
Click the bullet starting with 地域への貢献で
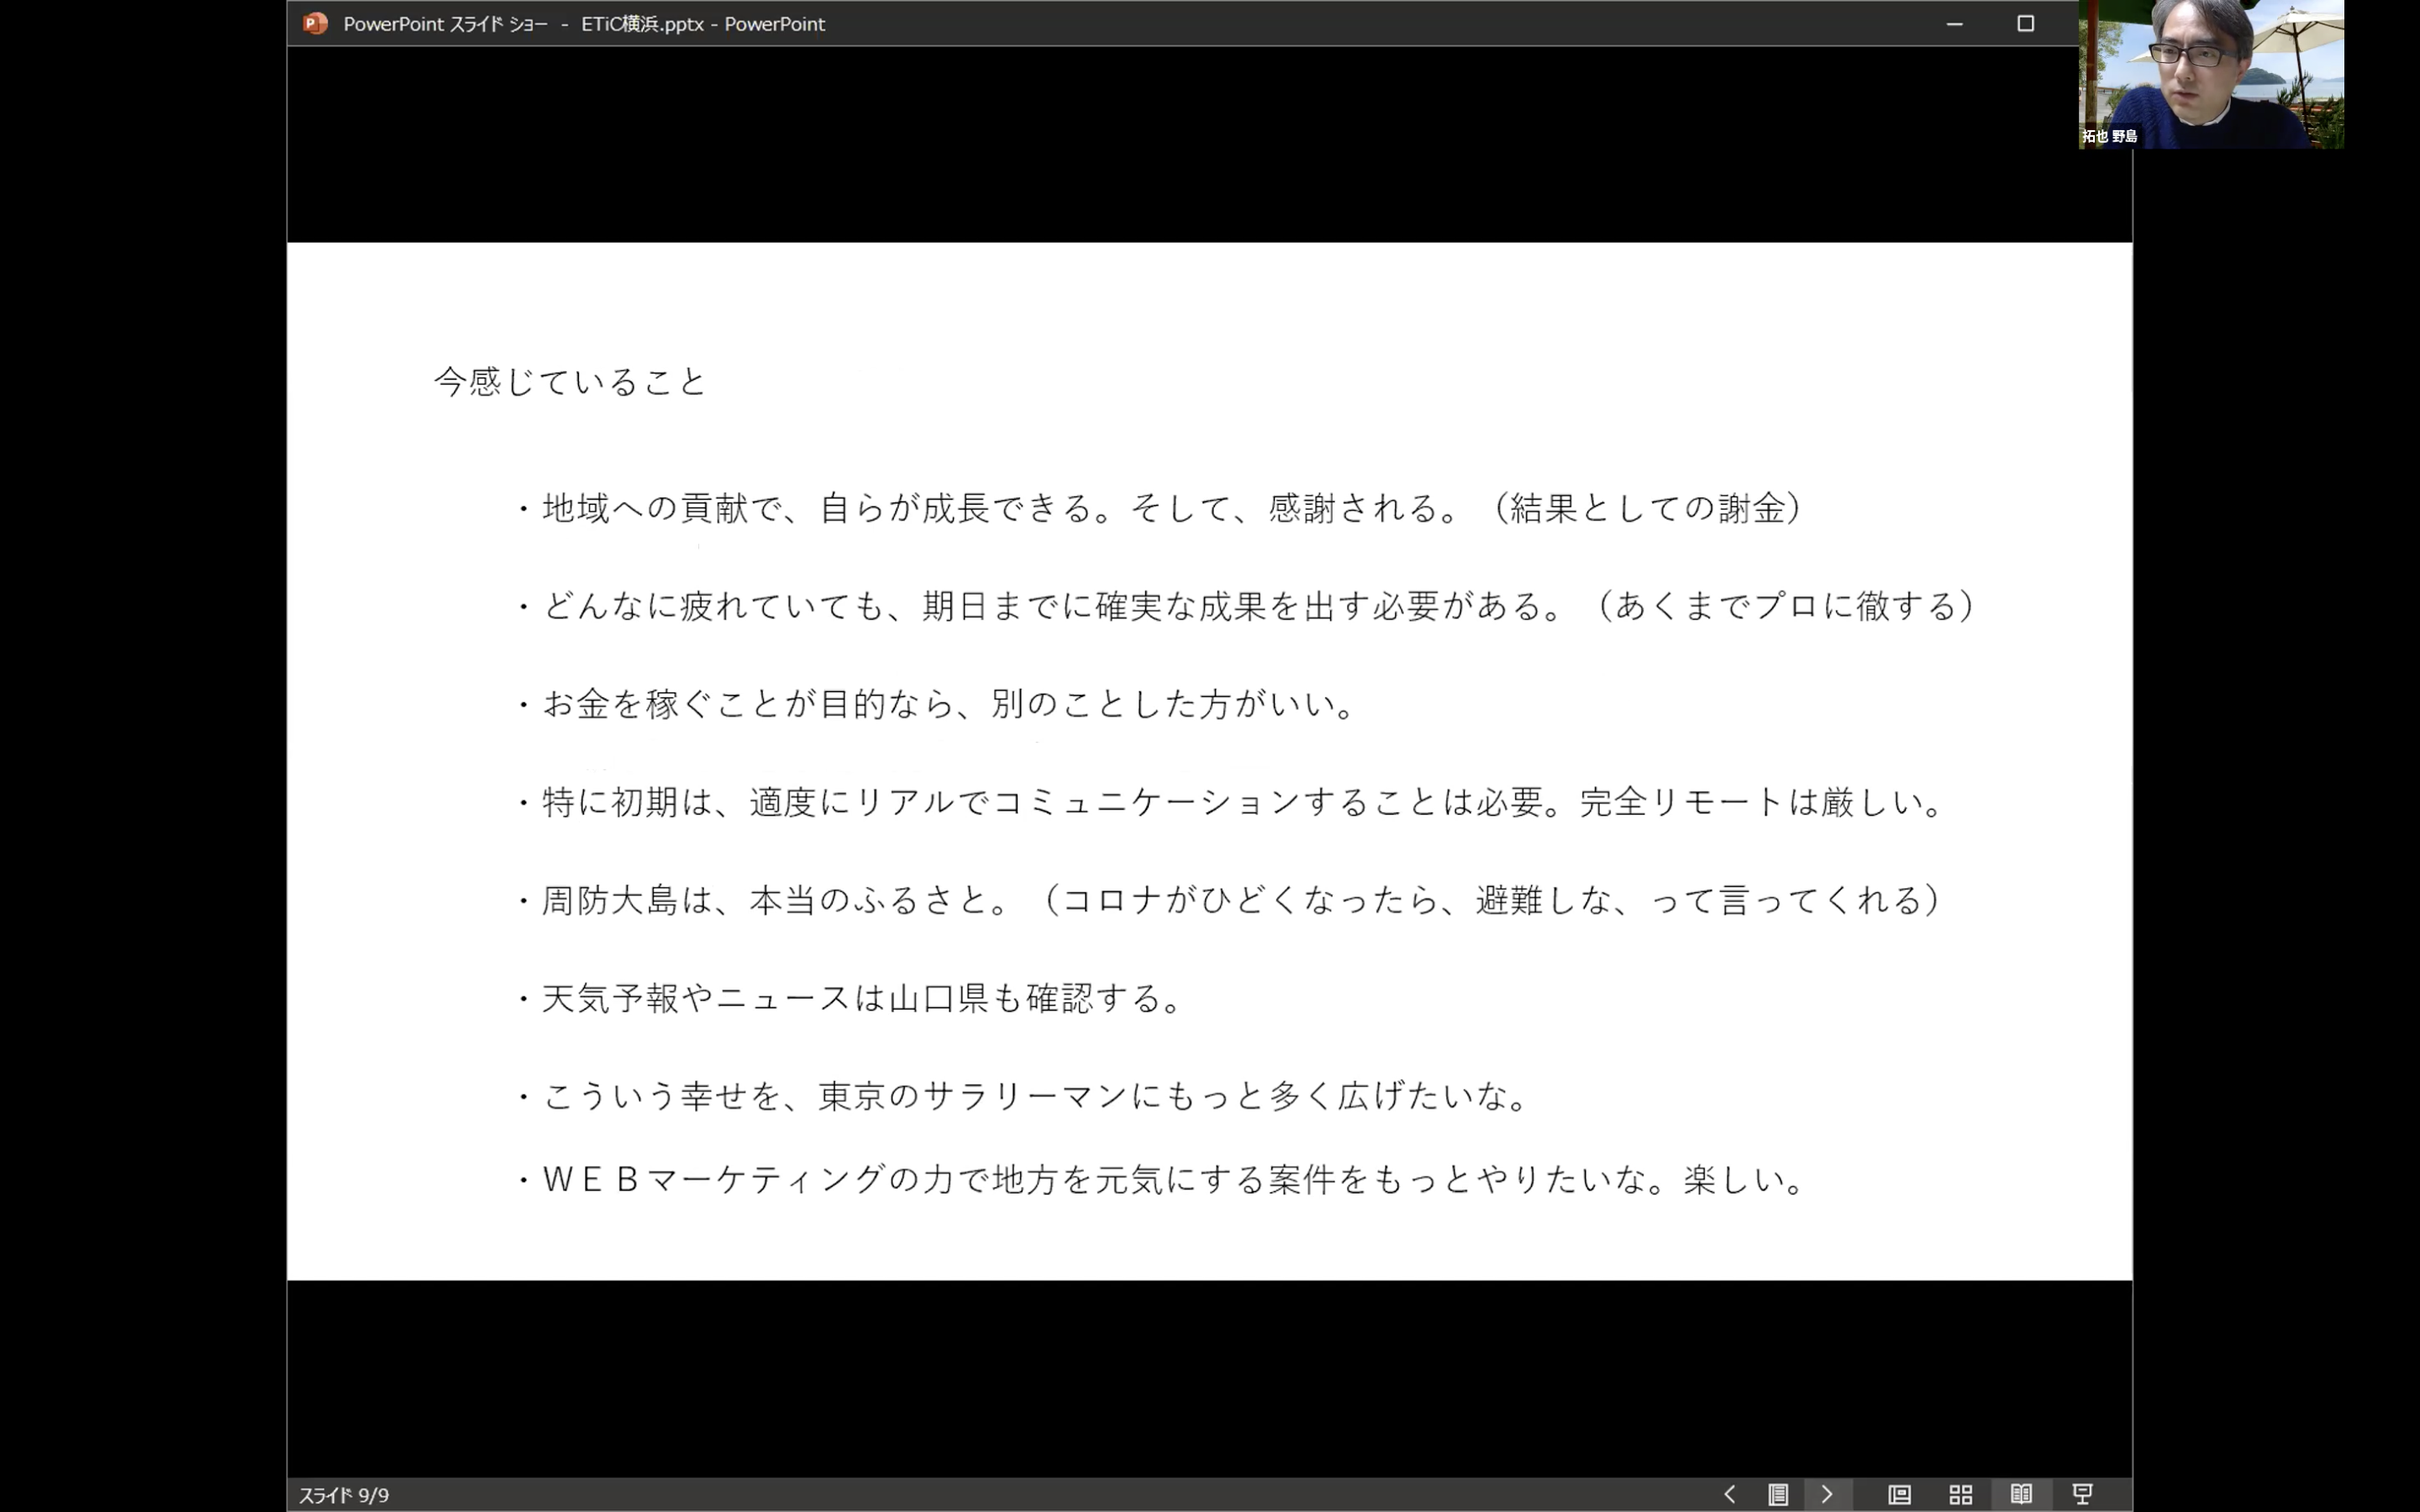coord(1170,508)
